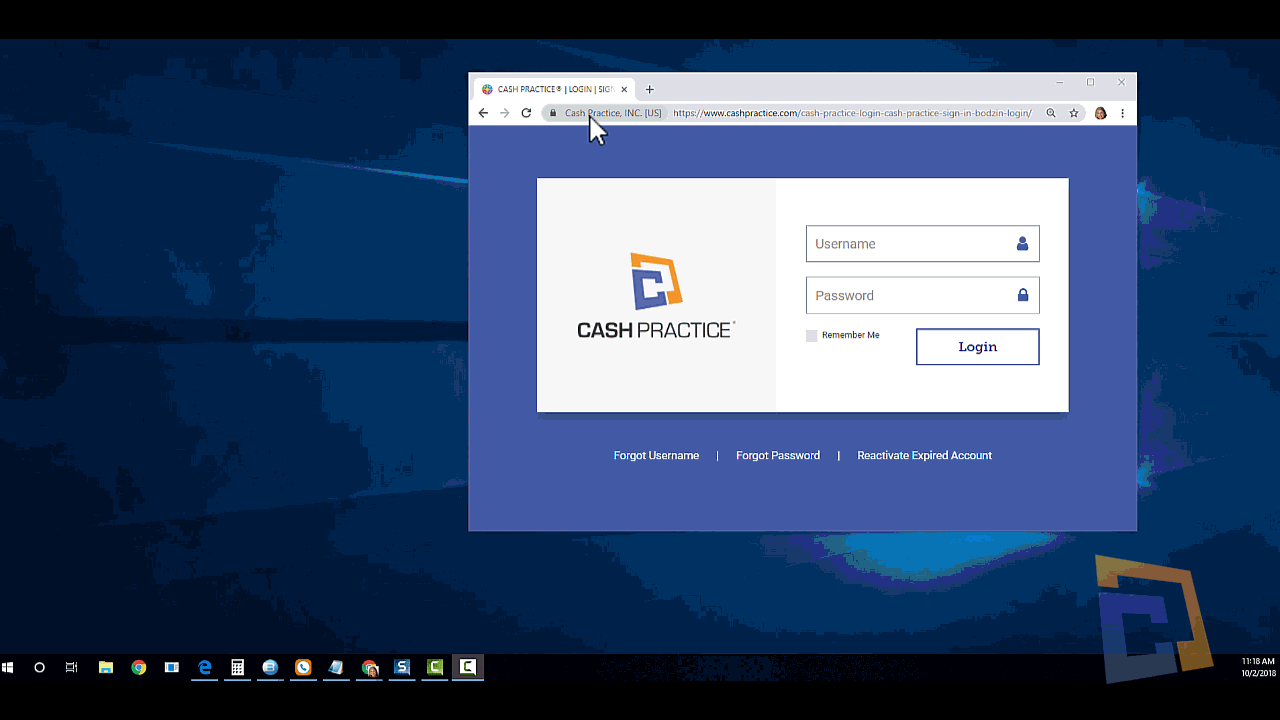Screen dimensions: 1280x720
Task: Open Cortana search circle on taskbar
Action: [x=40, y=667]
